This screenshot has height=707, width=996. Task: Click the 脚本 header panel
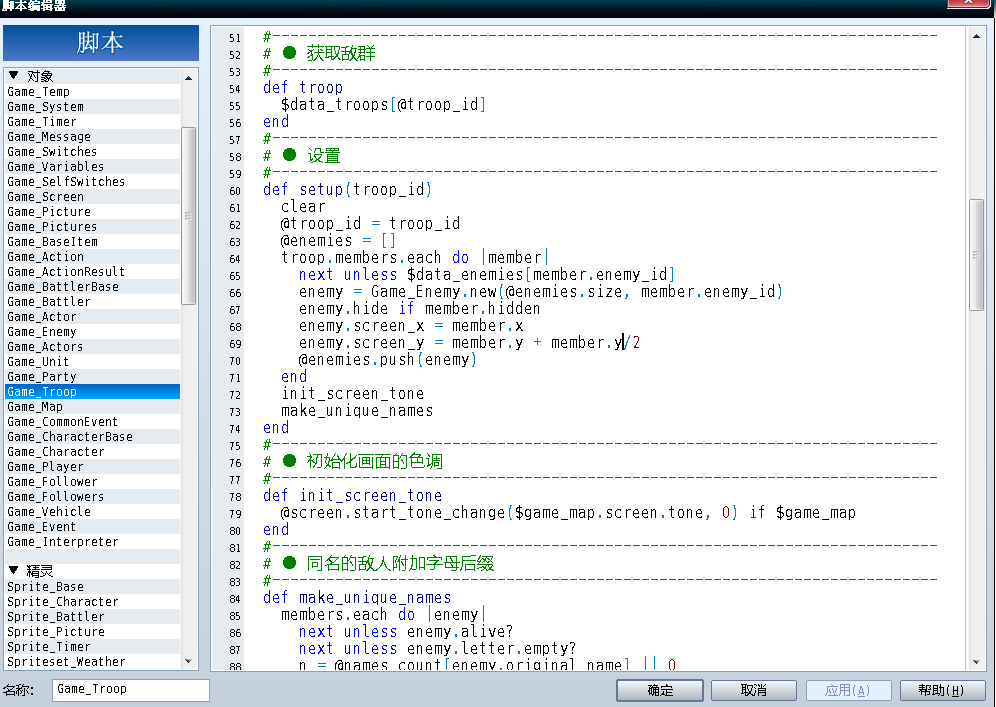click(x=101, y=43)
